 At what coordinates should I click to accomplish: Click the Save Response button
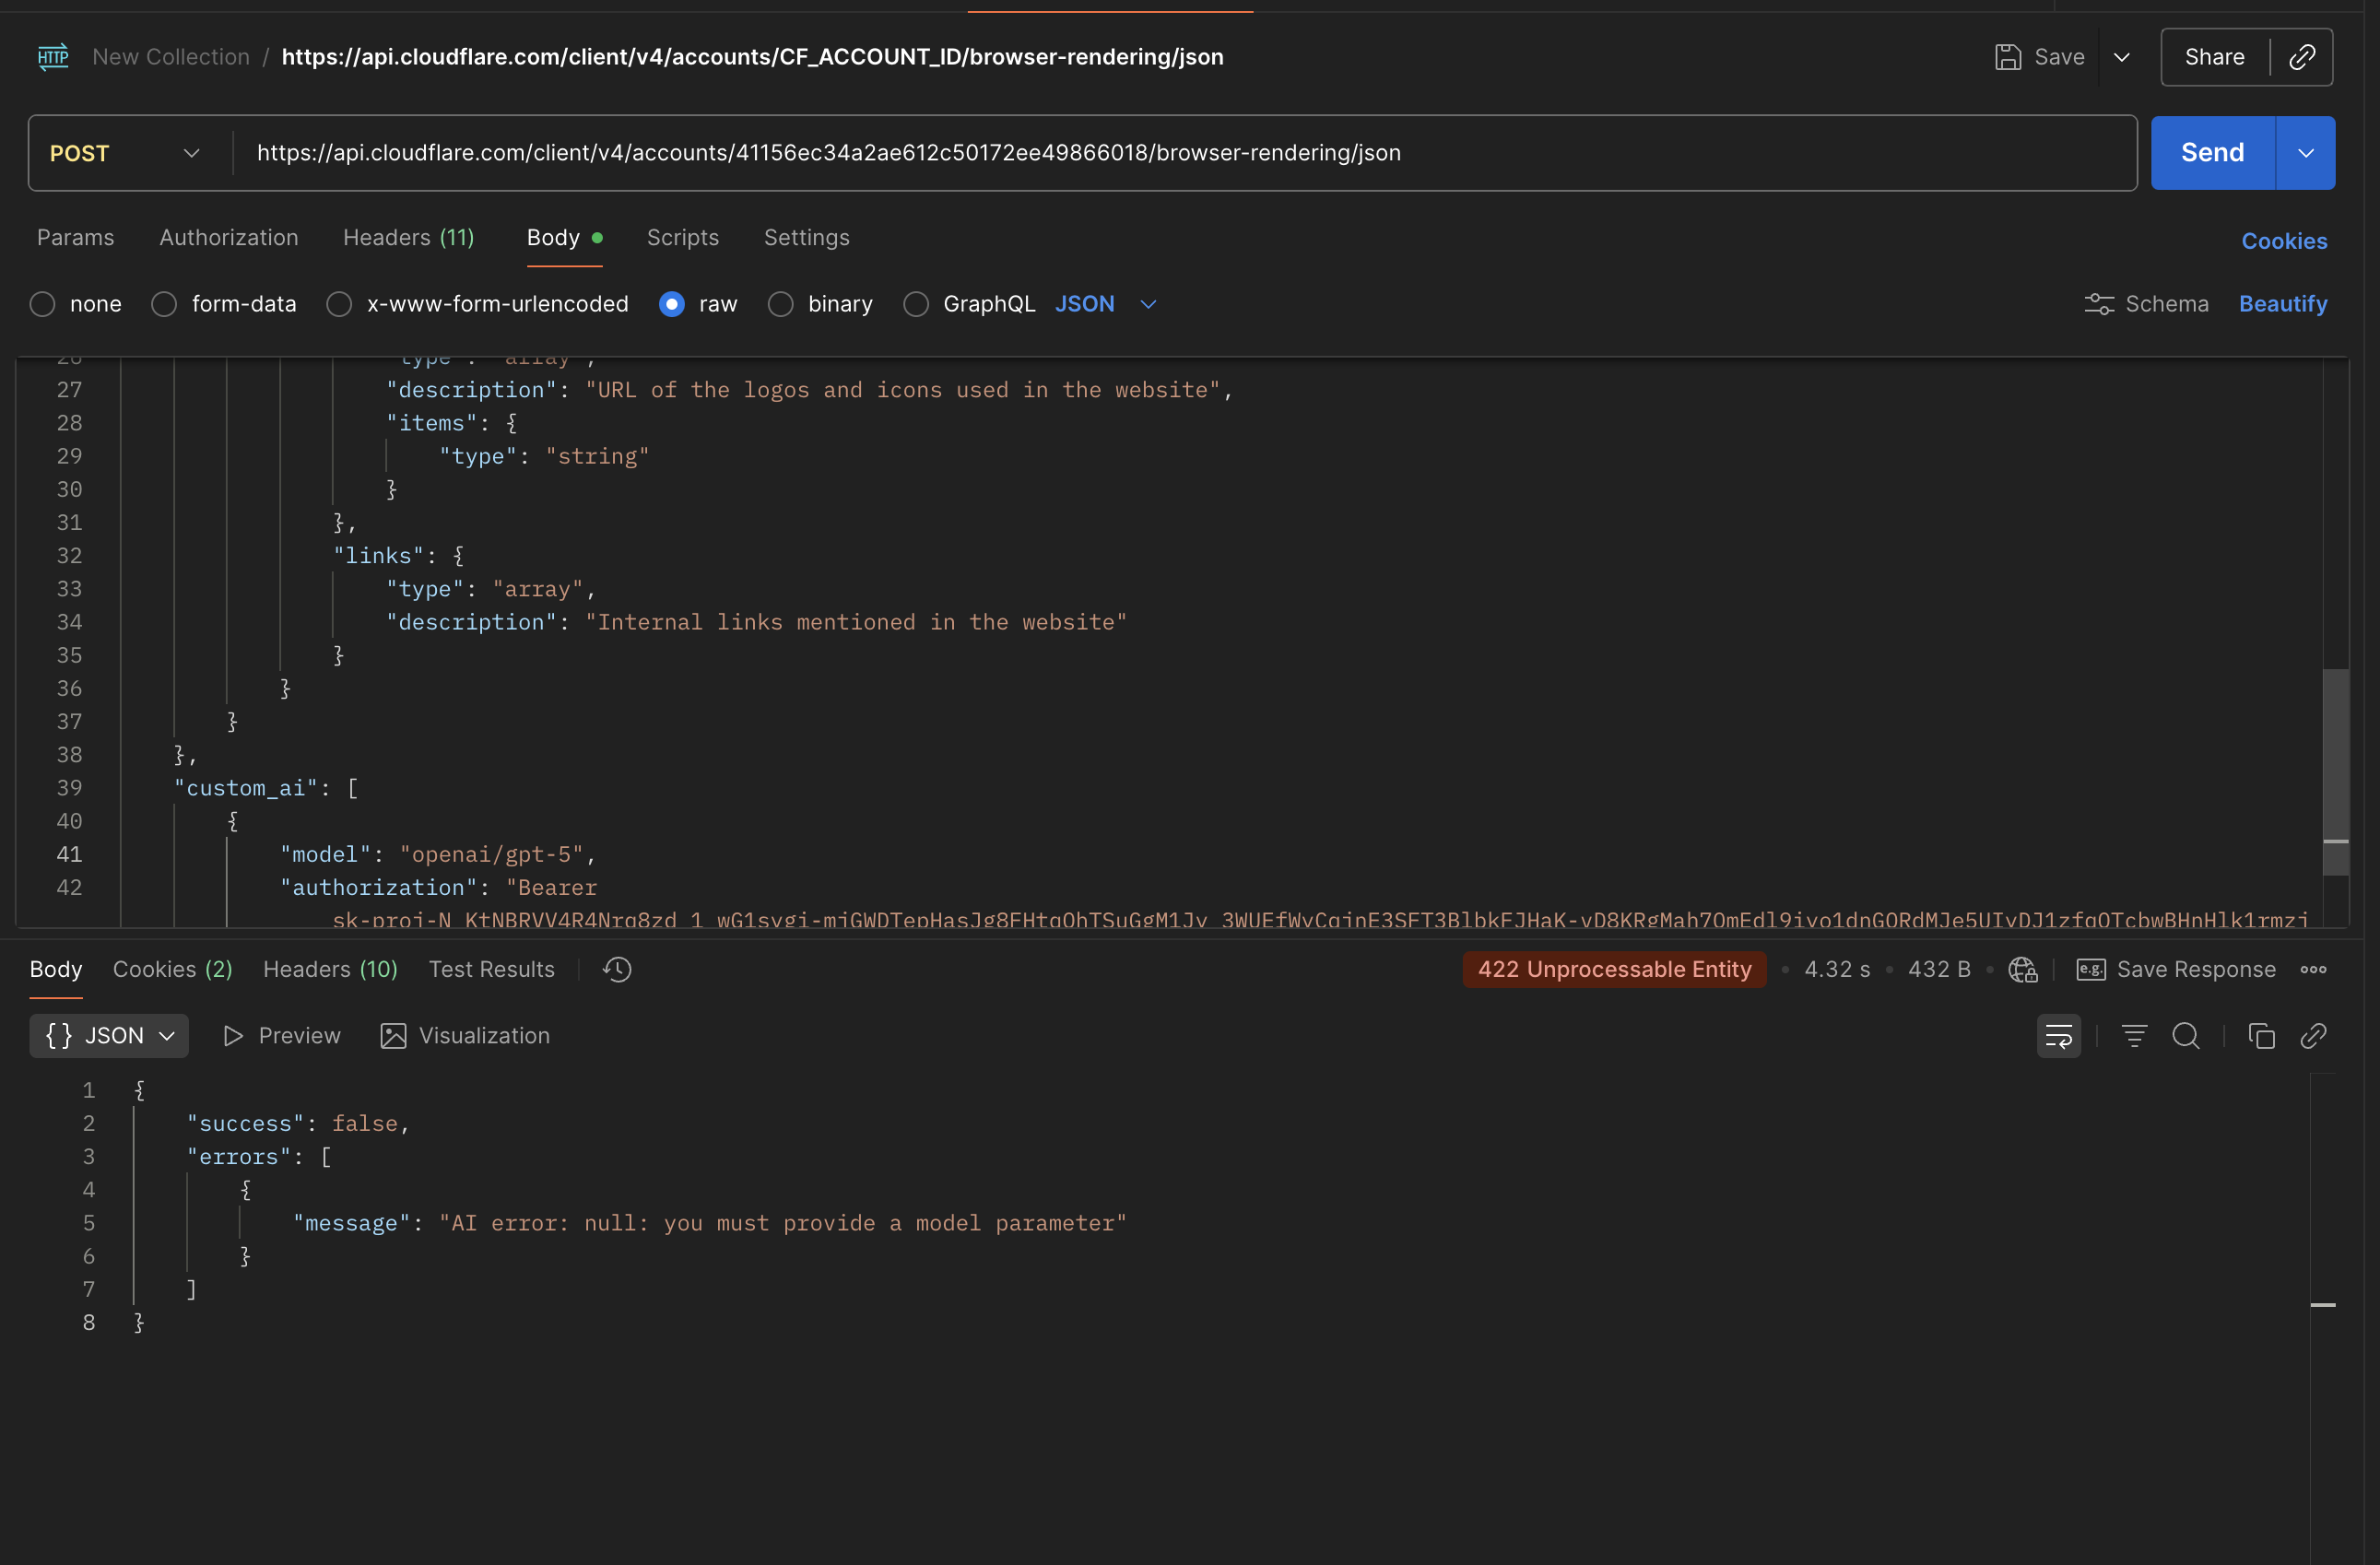click(x=2176, y=970)
